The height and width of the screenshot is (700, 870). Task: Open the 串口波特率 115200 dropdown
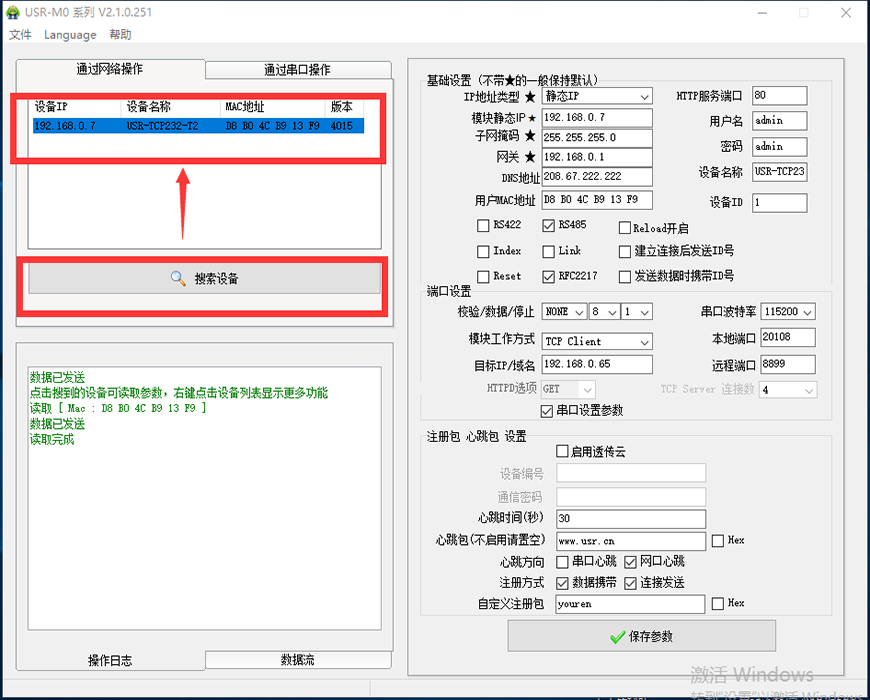(806, 312)
